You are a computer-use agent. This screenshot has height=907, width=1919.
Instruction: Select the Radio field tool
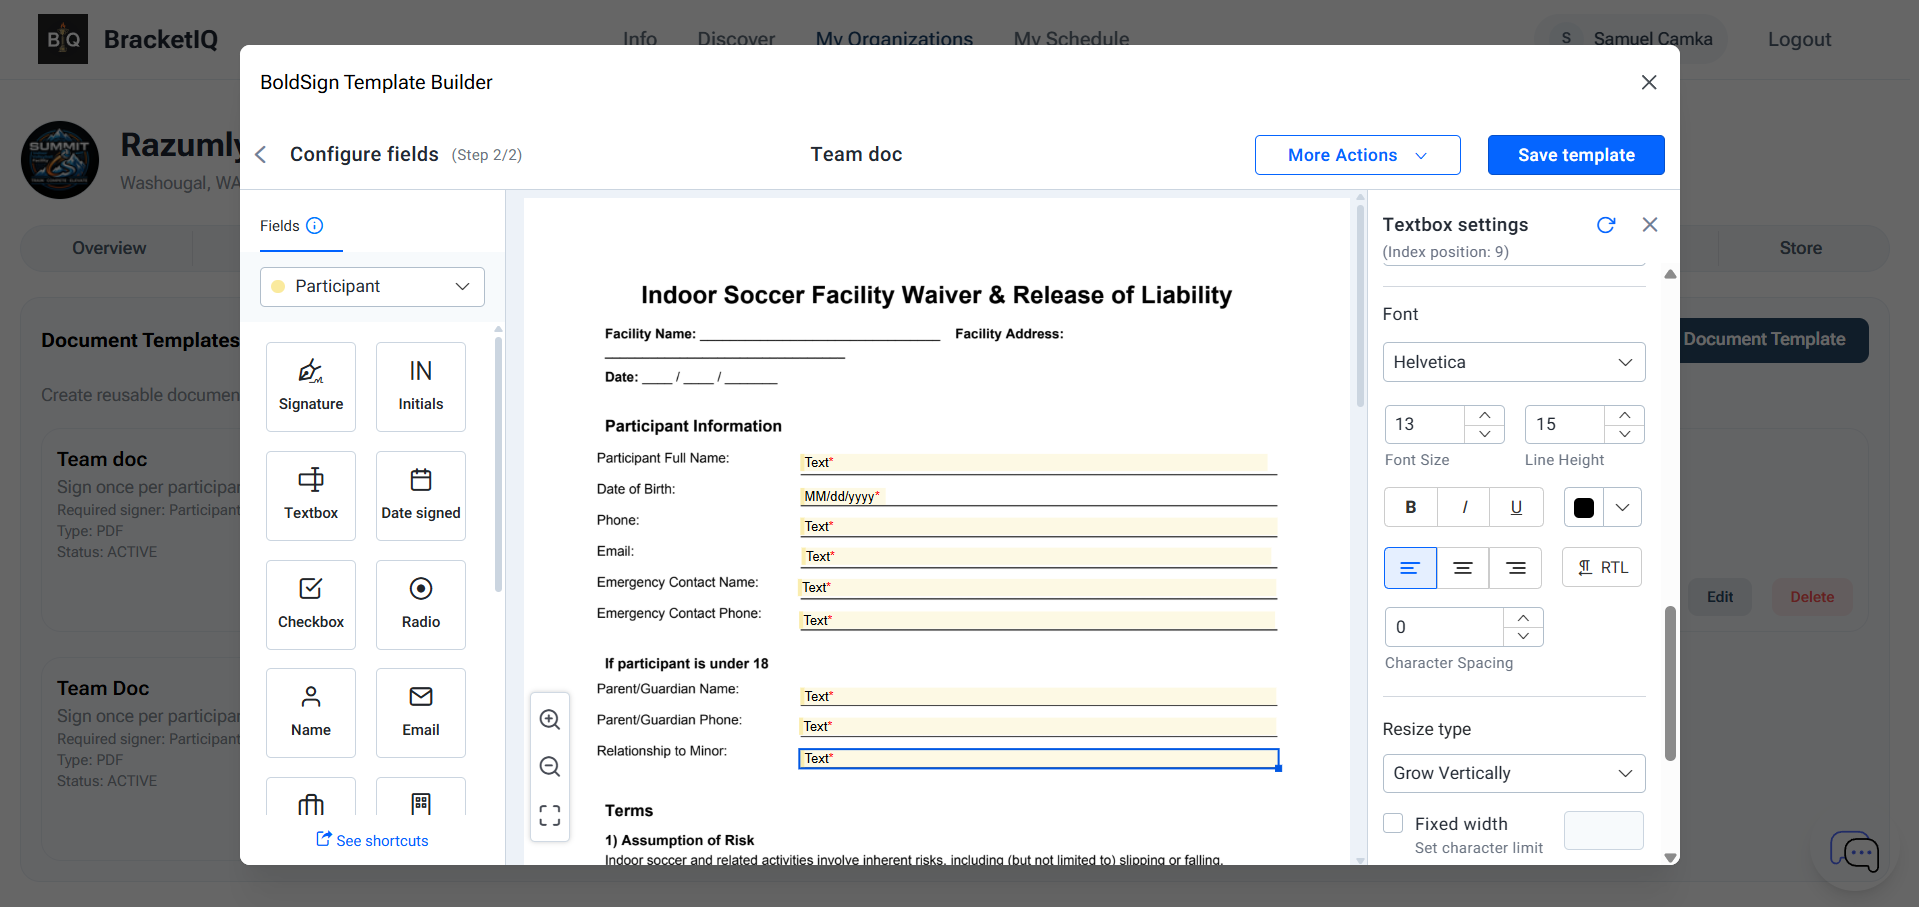(x=421, y=605)
